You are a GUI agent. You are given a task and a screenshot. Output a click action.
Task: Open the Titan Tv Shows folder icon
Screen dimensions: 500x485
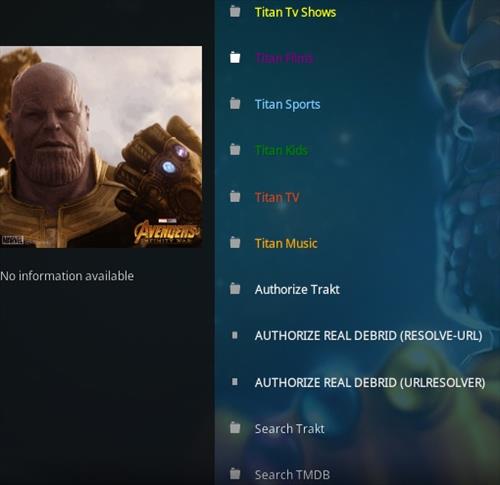click(x=235, y=11)
